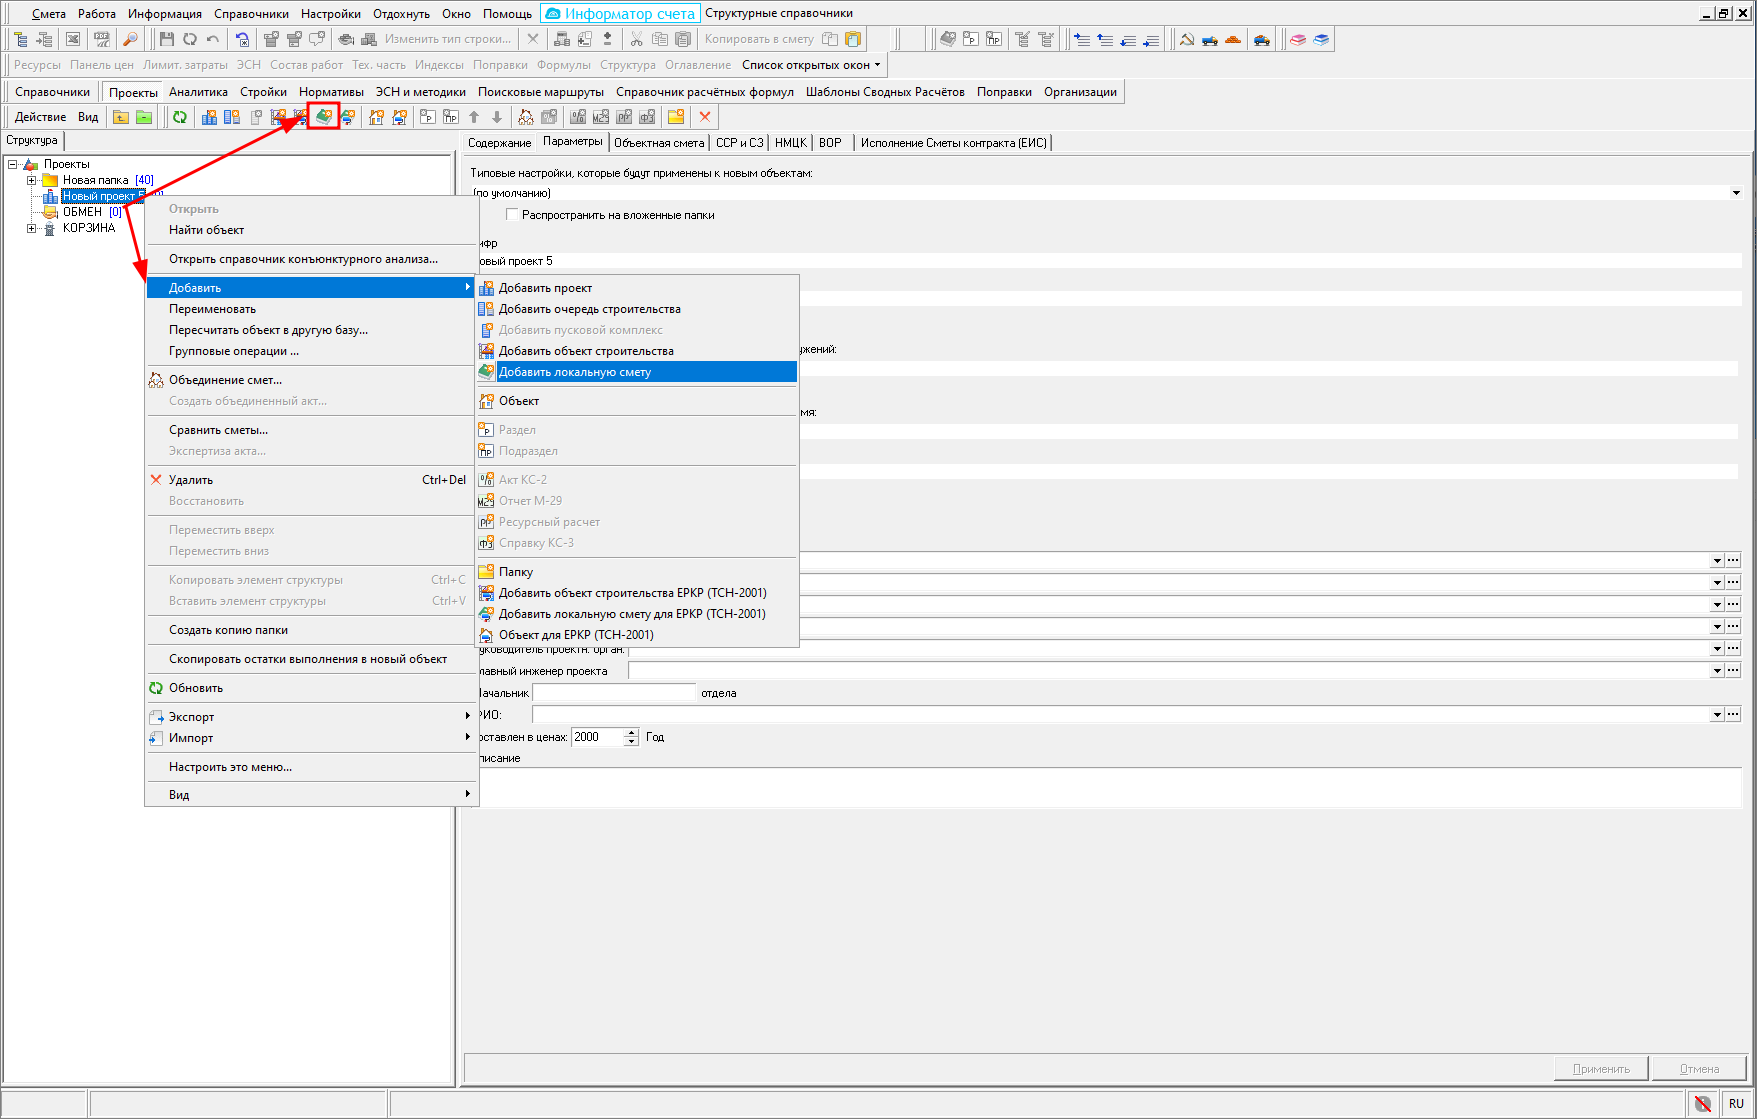
Task: Select 'Добавить локальную смету' submenu item
Action: 575,372
